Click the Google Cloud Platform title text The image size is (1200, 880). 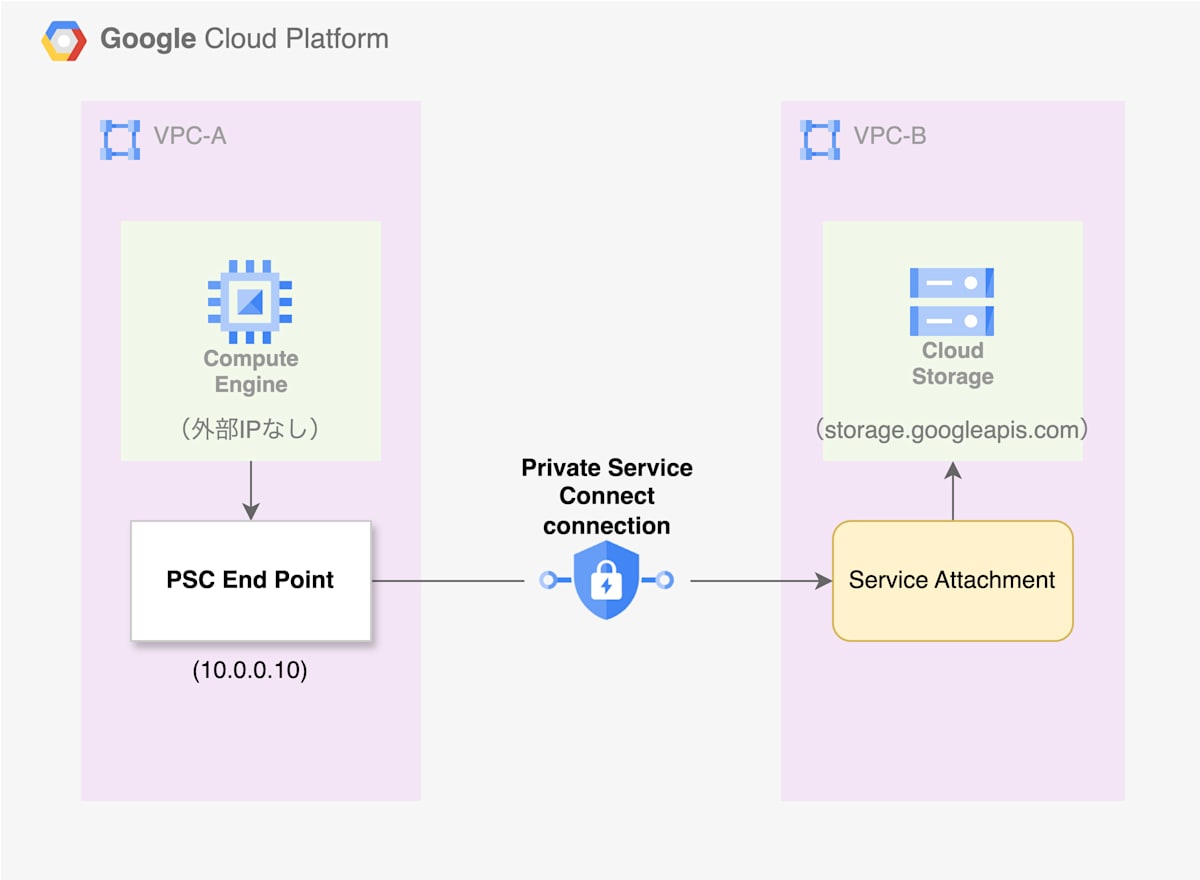[x=245, y=39]
